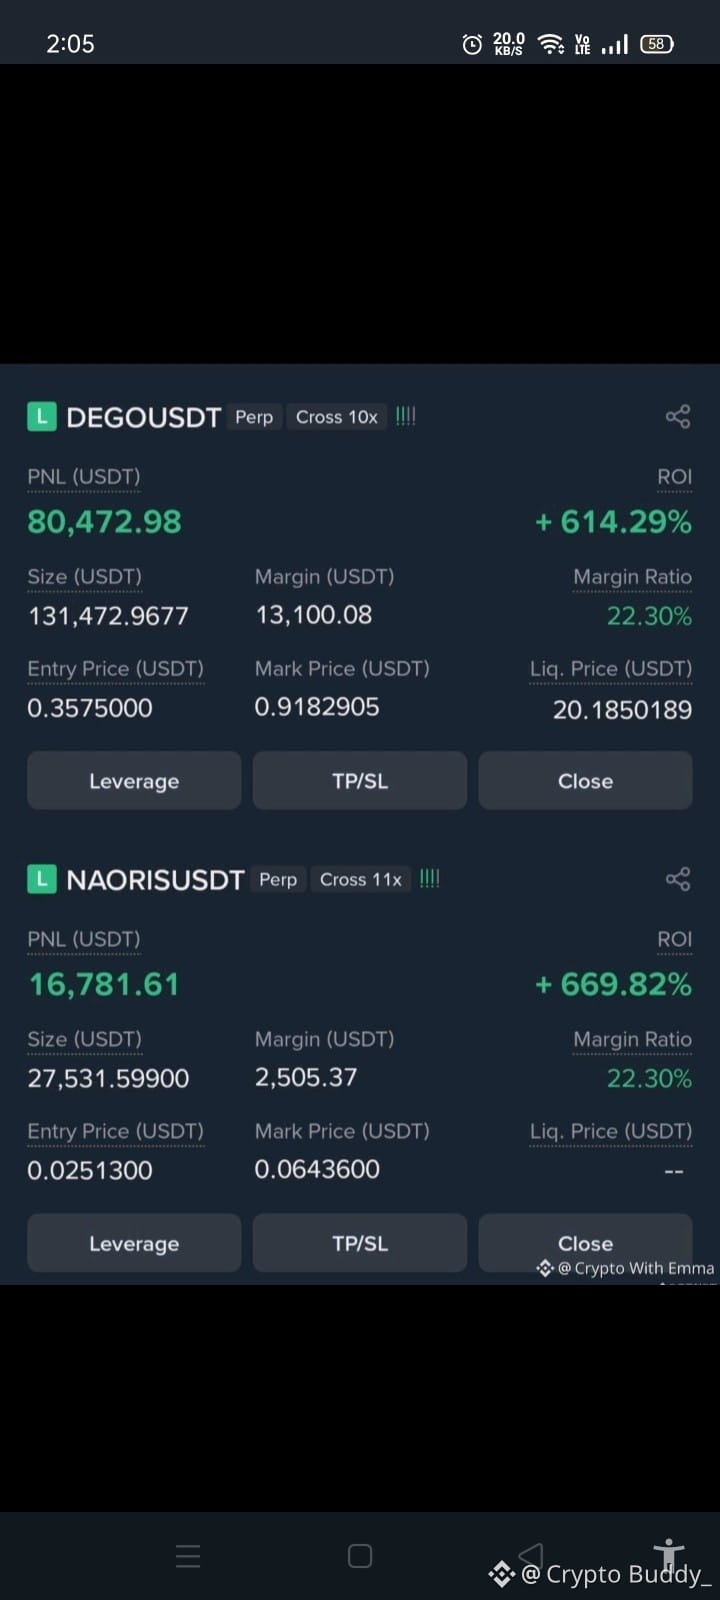Tap the DEGOUSDT Perp tag
The image size is (720, 1600).
point(254,417)
